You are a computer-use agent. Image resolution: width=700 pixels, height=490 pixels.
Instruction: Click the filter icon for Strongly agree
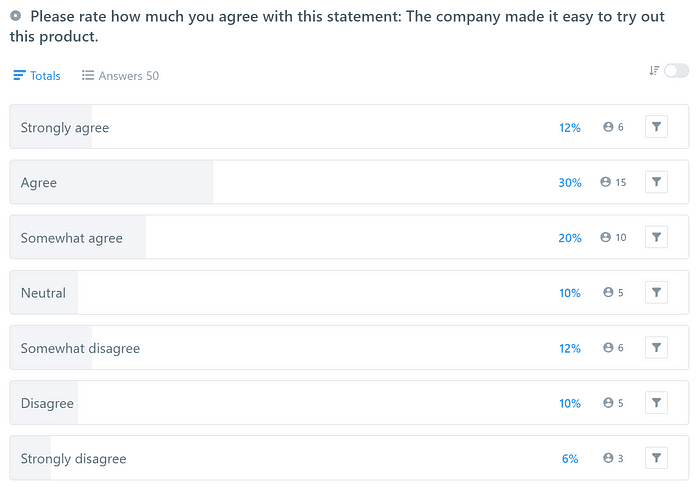tap(656, 127)
